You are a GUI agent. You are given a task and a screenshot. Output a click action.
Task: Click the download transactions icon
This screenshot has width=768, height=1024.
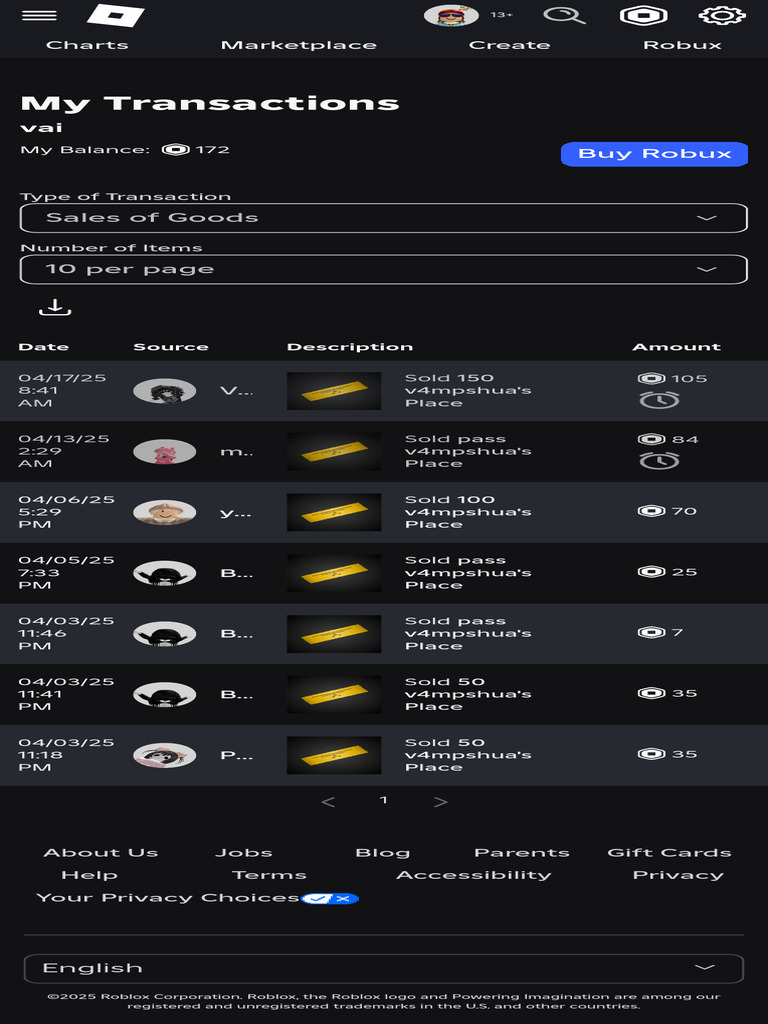pyautogui.click(x=55, y=308)
